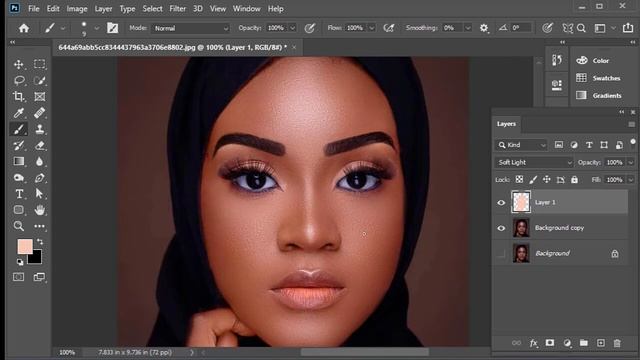Open the Gradients panel

coord(599,96)
